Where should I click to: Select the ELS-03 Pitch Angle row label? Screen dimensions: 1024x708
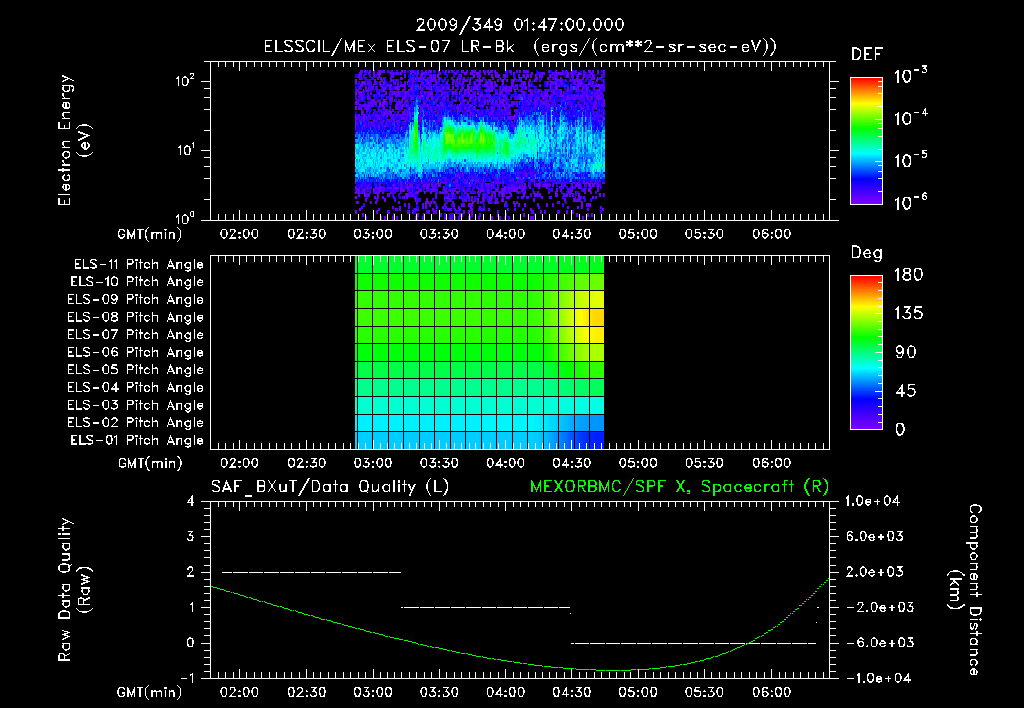click(x=136, y=405)
